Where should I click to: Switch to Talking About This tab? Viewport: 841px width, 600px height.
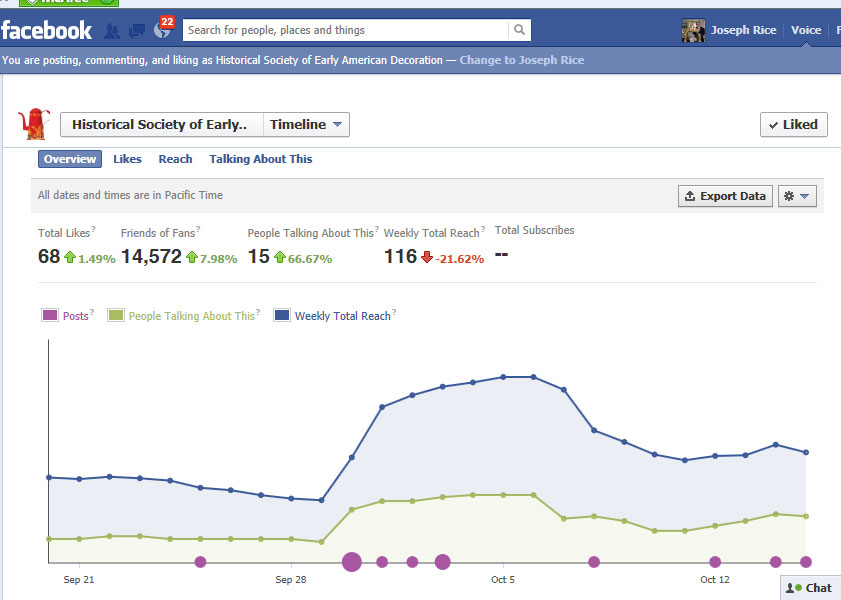click(x=260, y=159)
